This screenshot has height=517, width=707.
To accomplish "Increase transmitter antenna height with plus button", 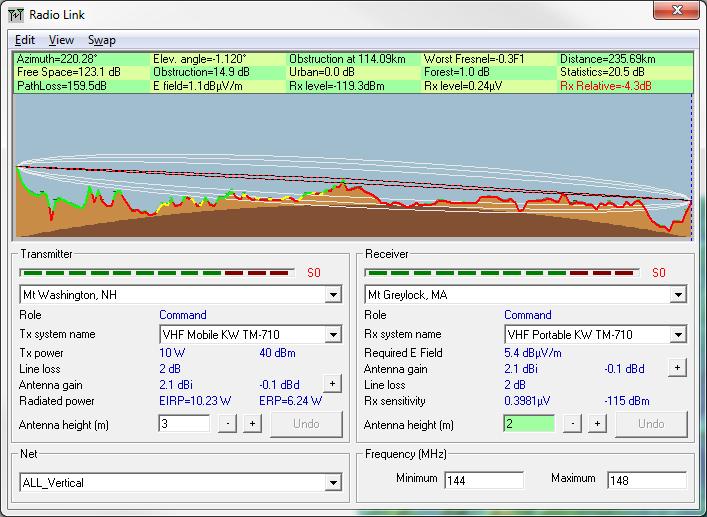I will click(252, 424).
